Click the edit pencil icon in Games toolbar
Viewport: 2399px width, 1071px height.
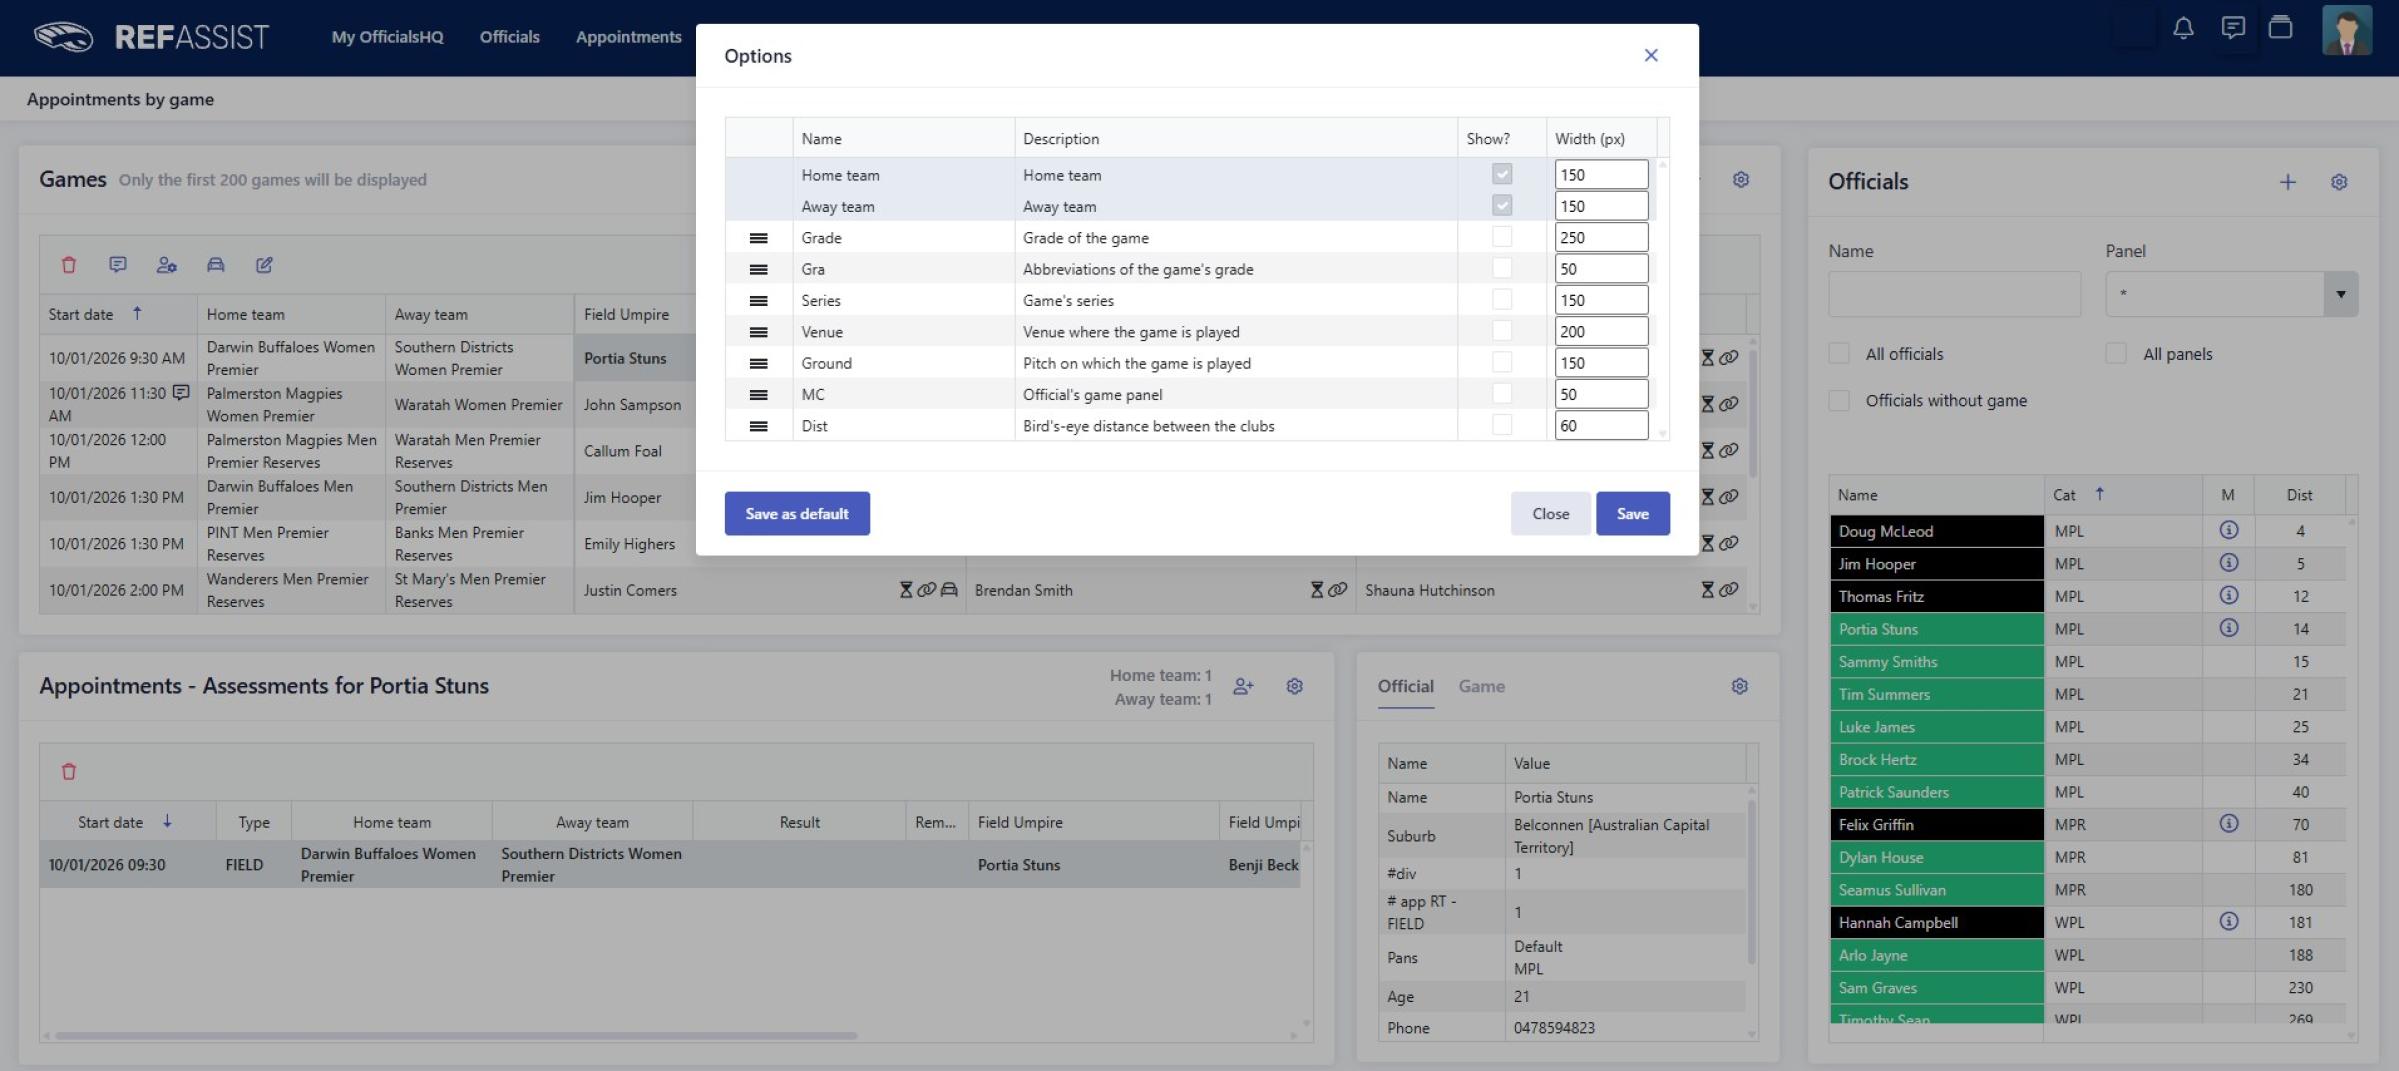[264, 265]
